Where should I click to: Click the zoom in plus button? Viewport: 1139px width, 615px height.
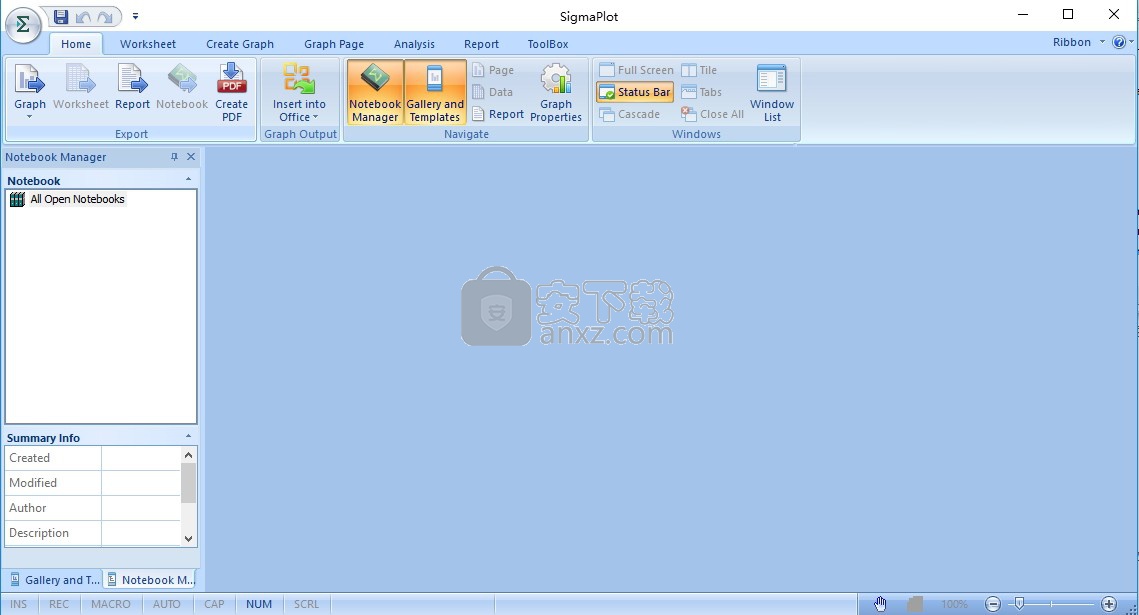[x=1108, y=604]
